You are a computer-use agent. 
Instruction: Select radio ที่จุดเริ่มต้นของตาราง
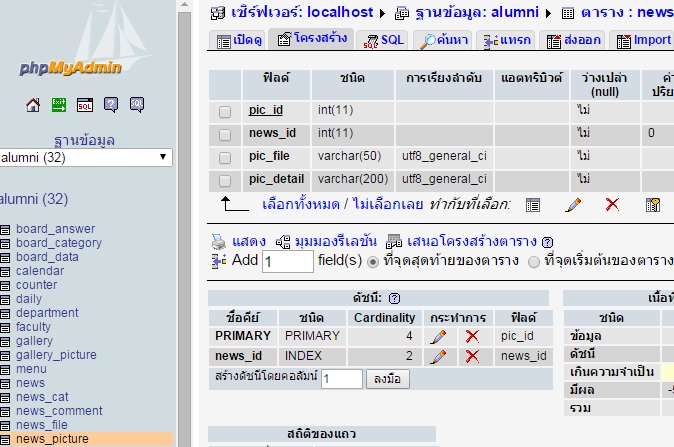[533, 262]
